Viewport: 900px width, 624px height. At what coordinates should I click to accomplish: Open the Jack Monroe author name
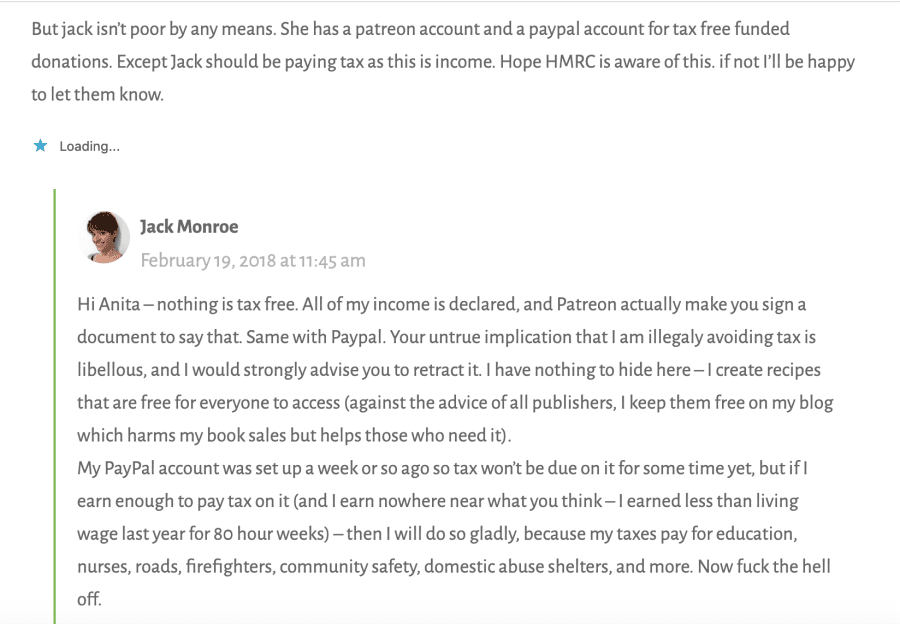pyautogui.click(x=189, y=227)
